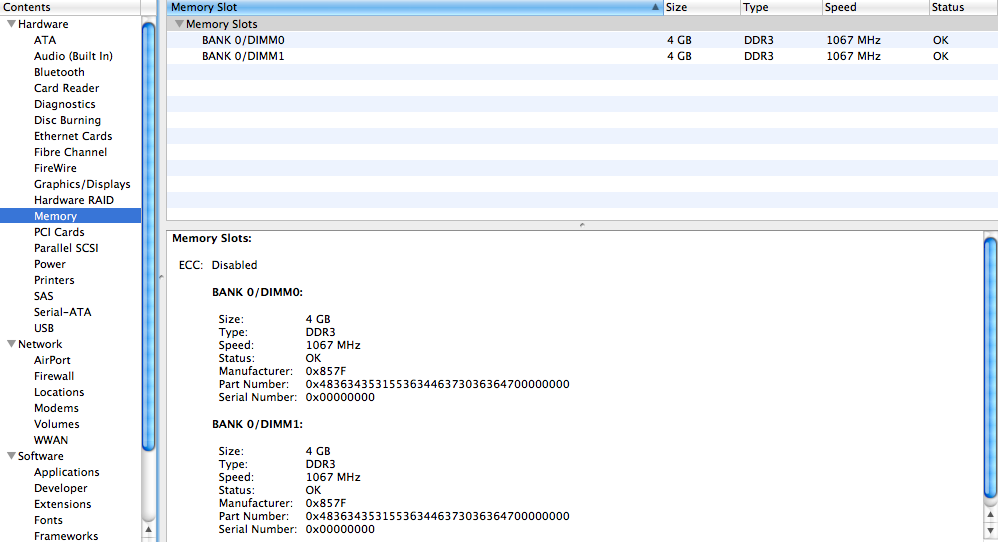Click the BANK 0/DIMM0 details heading
Viewport: 998px width, 542px height.
click(x=257, y=293)
